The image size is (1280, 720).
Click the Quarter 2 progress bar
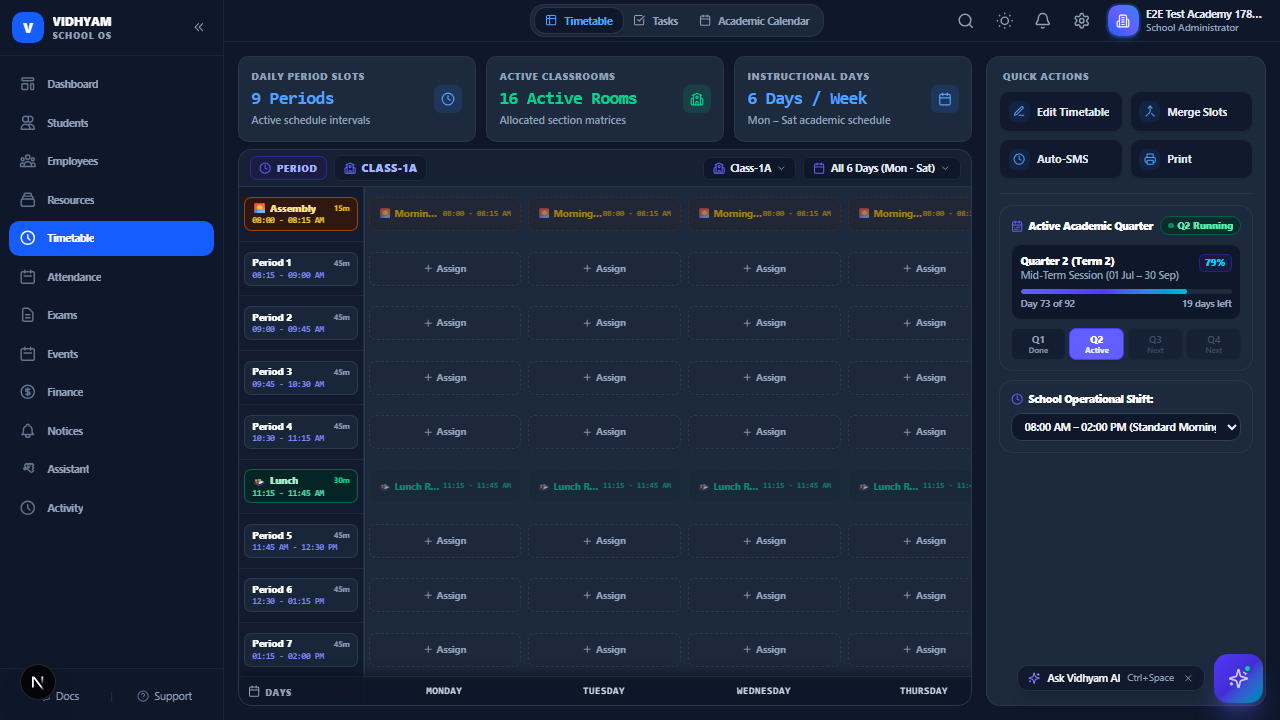pyautogui.click(x=1126, y=291)
